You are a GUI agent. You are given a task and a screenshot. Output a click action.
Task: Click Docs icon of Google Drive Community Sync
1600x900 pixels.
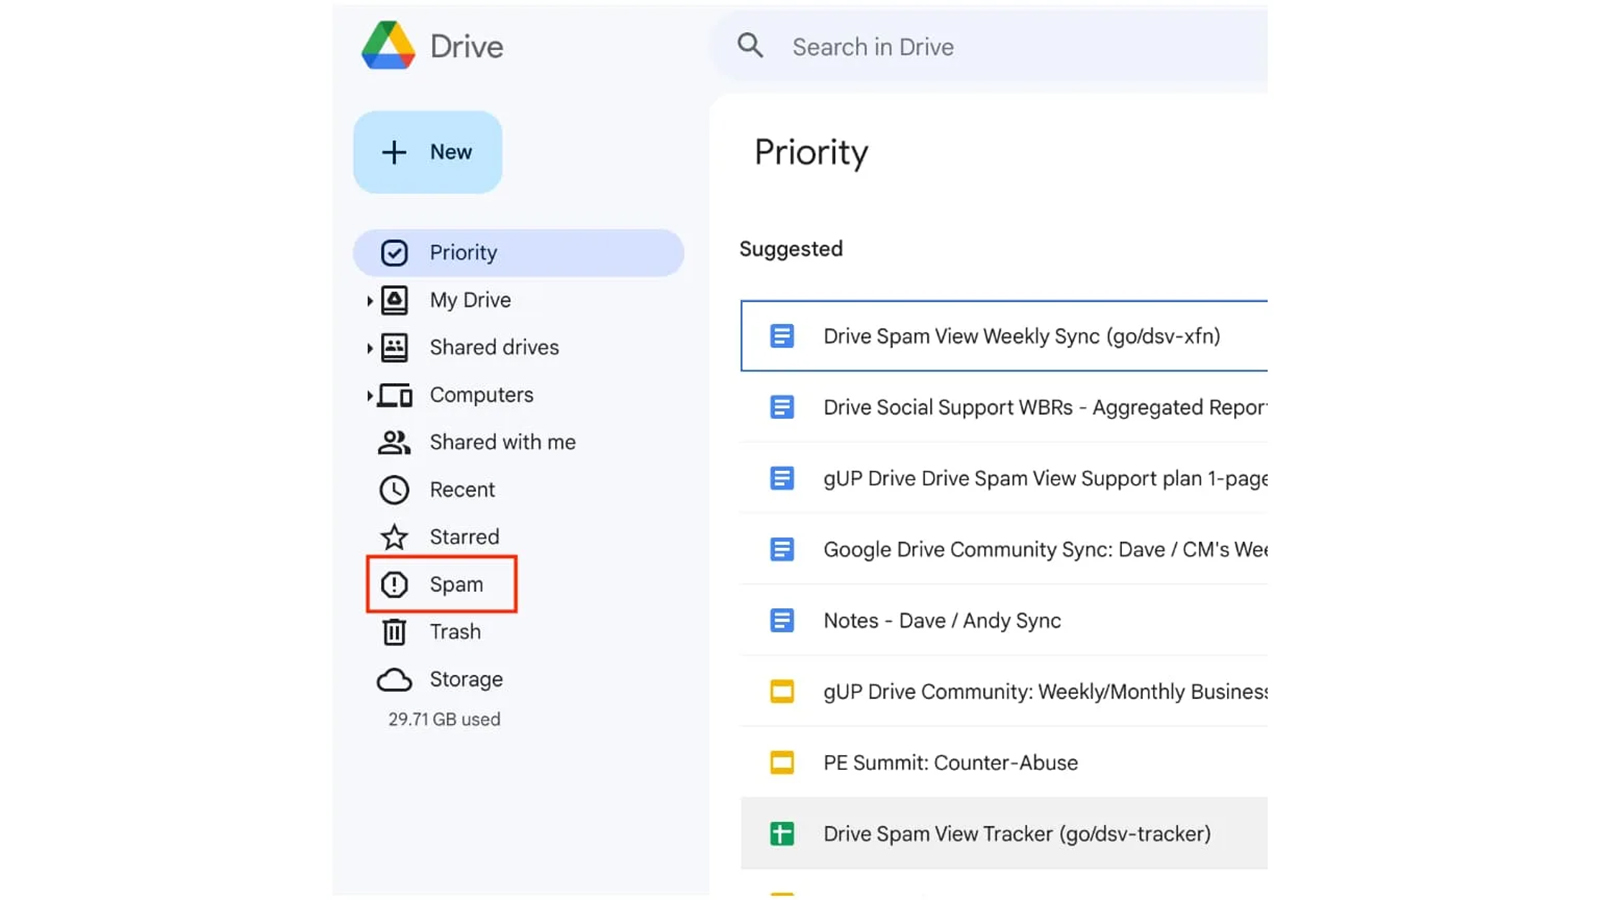tap(782, 549)
